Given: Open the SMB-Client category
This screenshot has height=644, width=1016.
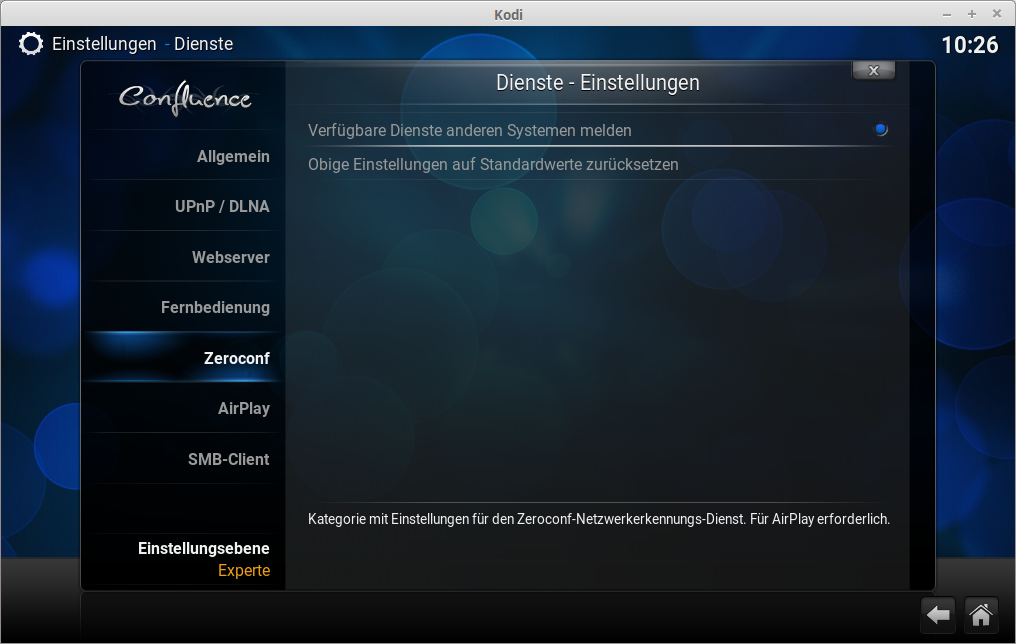Looking at the screenshot, I should coord(228,459).
